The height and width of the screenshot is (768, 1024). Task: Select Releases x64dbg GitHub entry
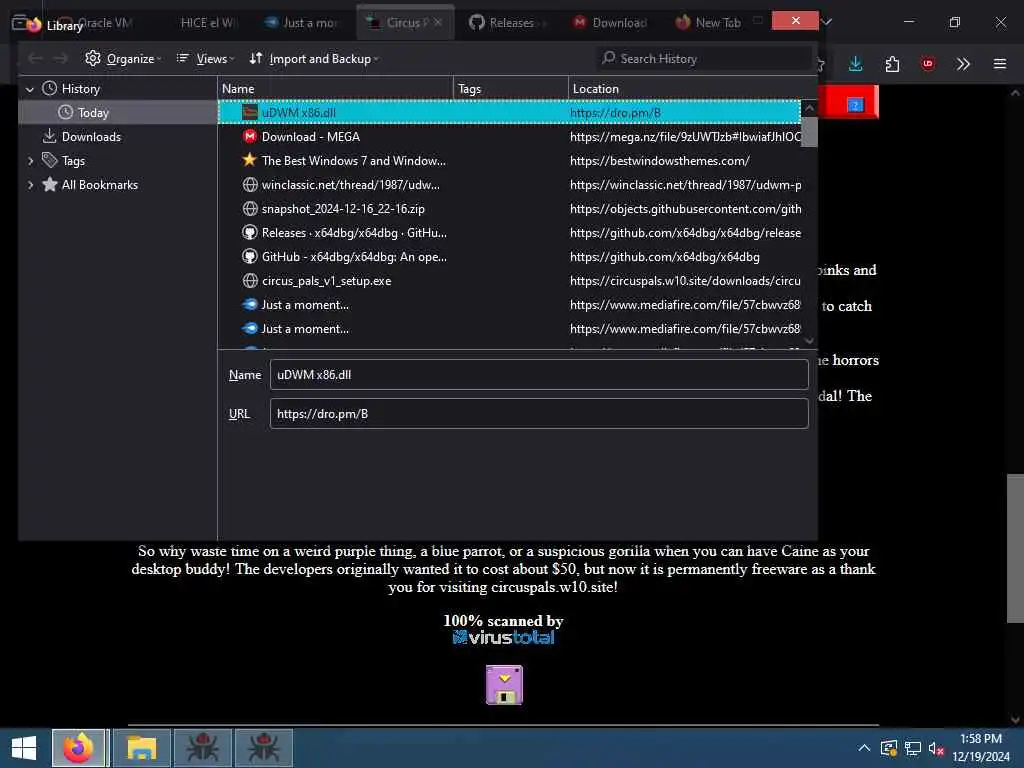pos(509,232)
